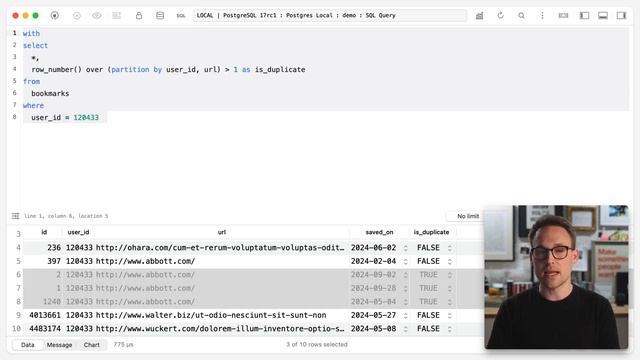Click the id column header
This screenshot has height=360, width=640.
44,232
